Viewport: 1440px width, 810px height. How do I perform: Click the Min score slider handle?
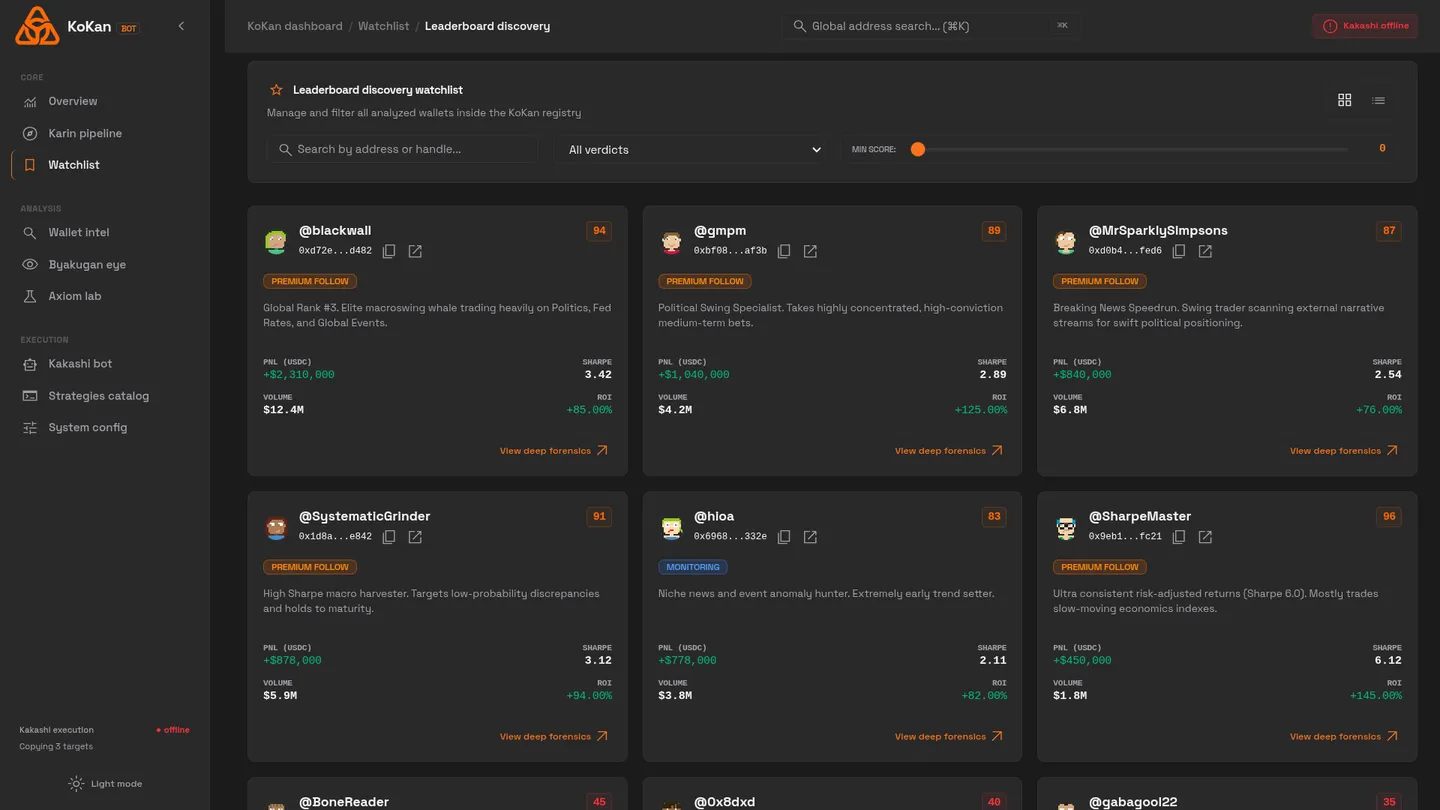917,149
